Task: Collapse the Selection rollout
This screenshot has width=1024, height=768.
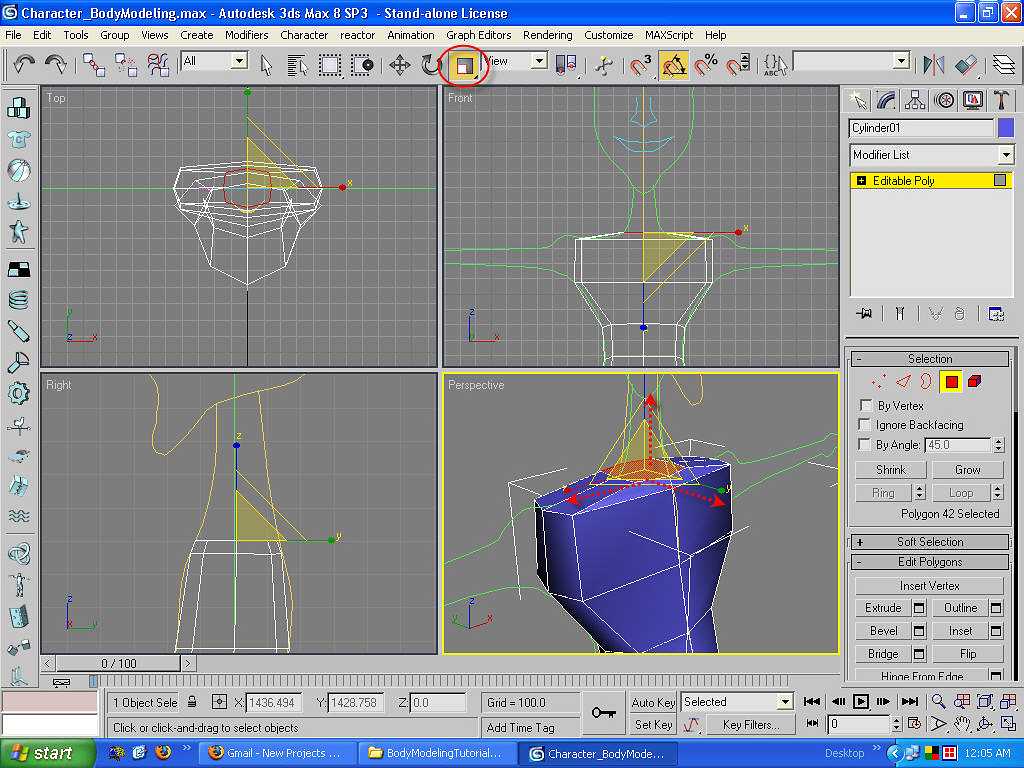Action: [x=930, y=359]
